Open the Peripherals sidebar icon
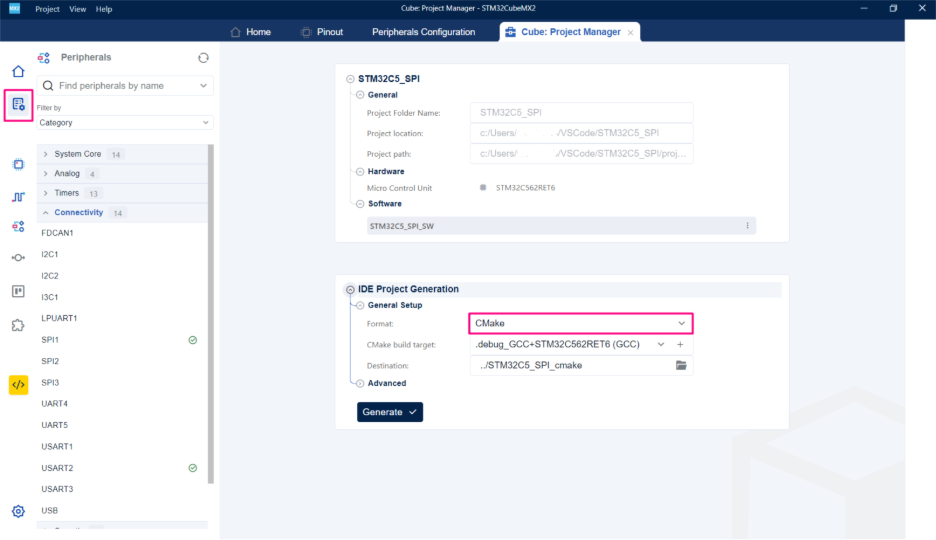Image resolution: width=936 pixels, height=540 pixels. 19,227
